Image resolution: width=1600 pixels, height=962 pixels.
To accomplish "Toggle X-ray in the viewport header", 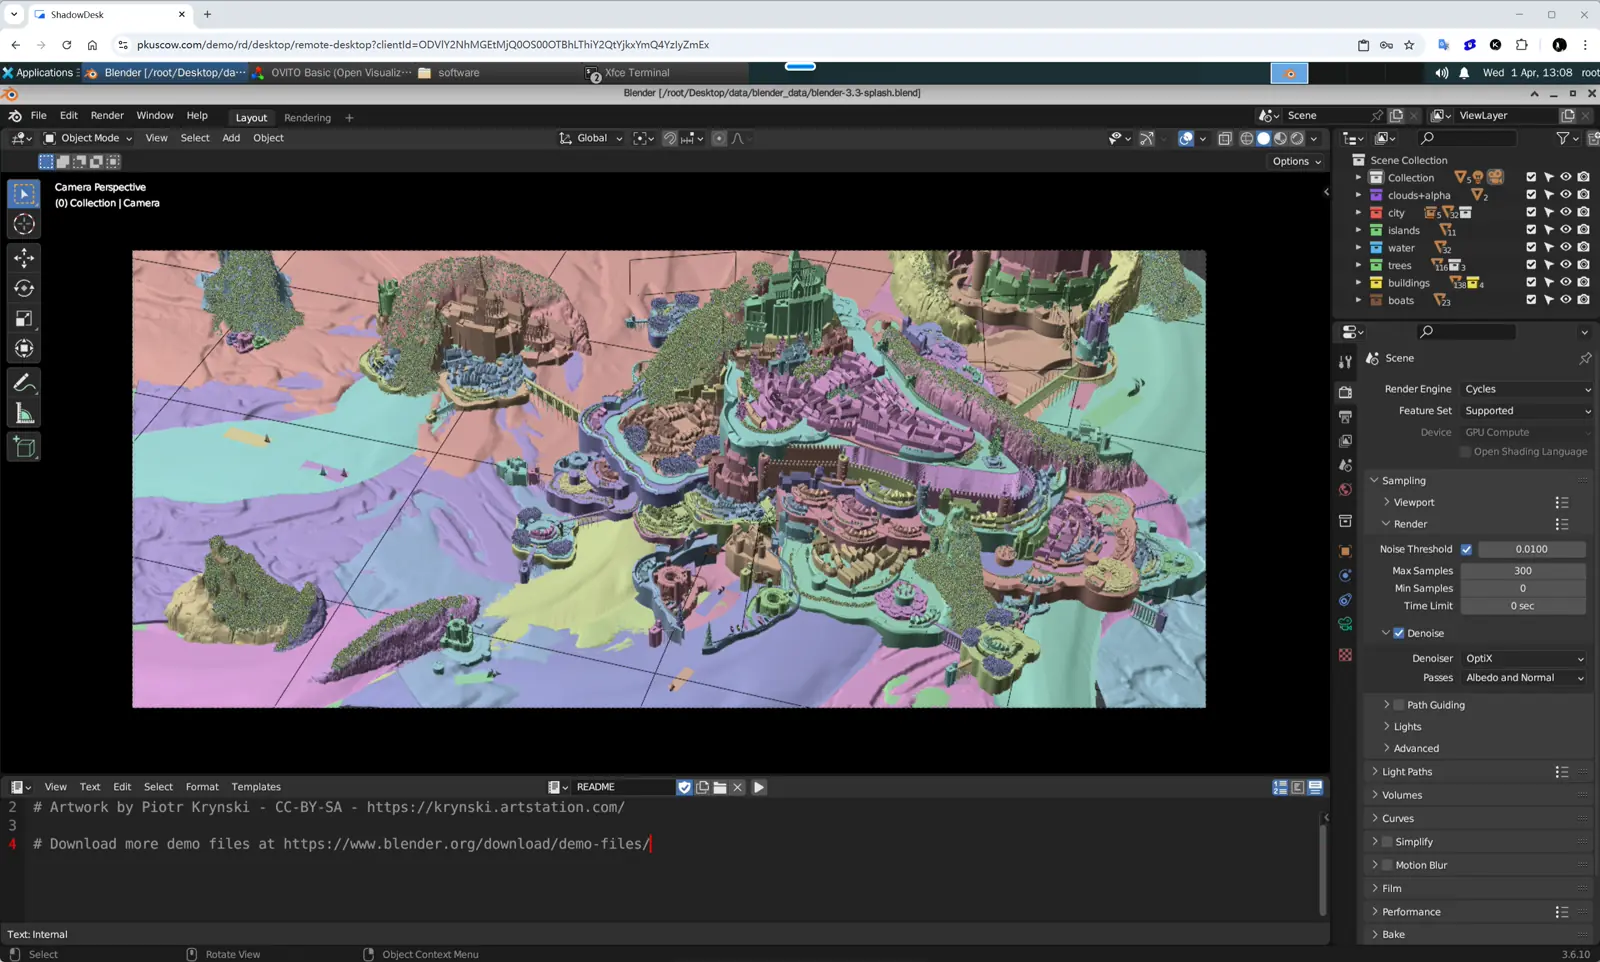I will tap(1225, 139).
